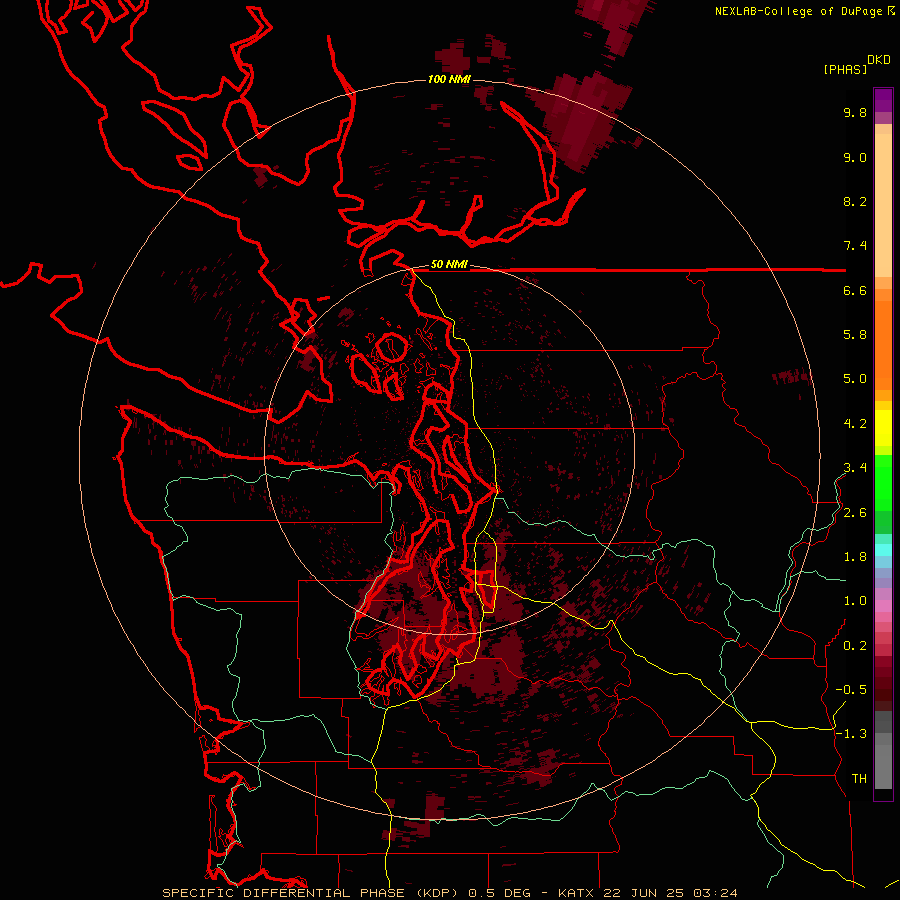Click the 6.6 value on the color scale
Image resolution: width=900 pixels, height=900 pixels.
tap(855, 290)
